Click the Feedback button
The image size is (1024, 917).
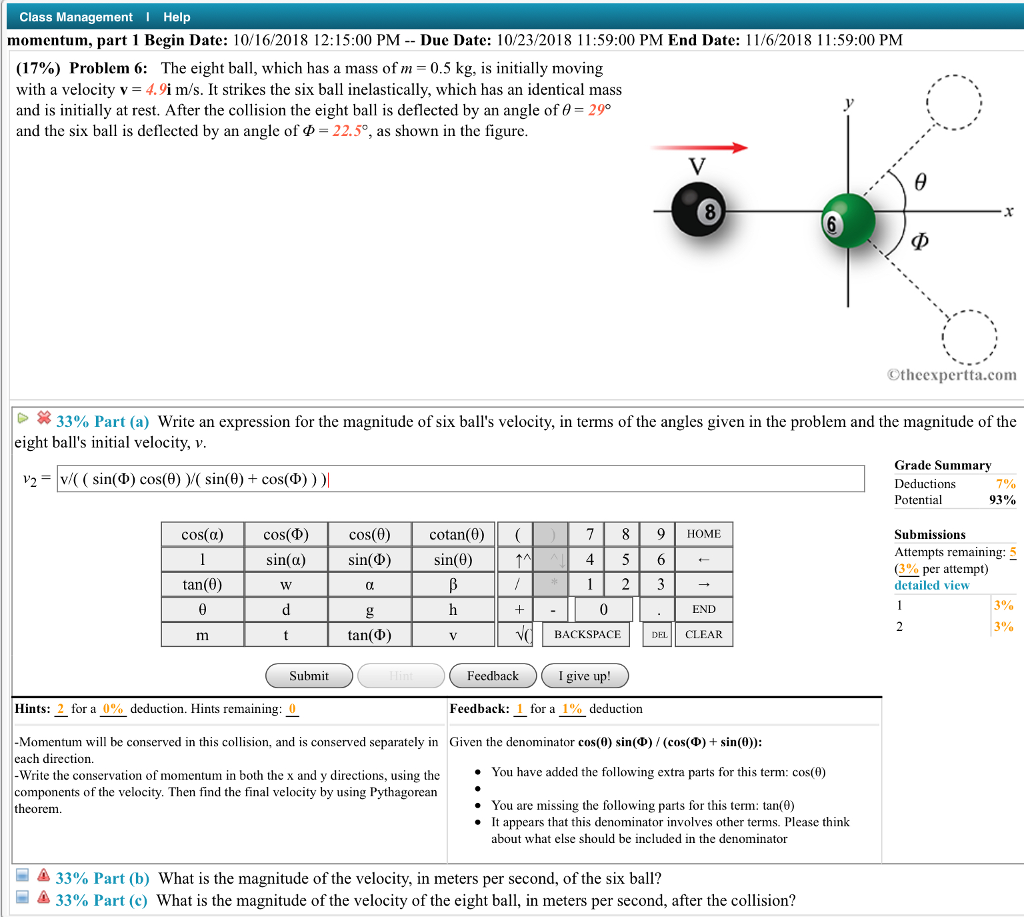coord(492,675)
